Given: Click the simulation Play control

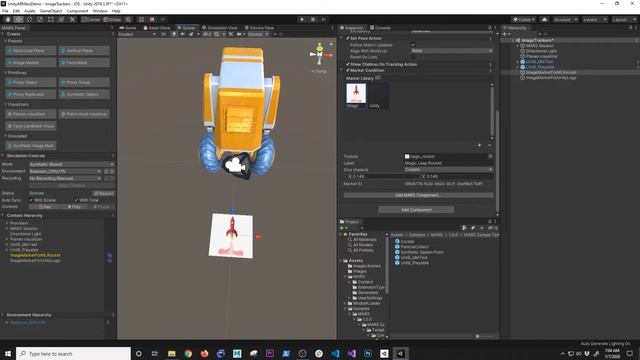Looking at the screenshot, I should 74,207.
